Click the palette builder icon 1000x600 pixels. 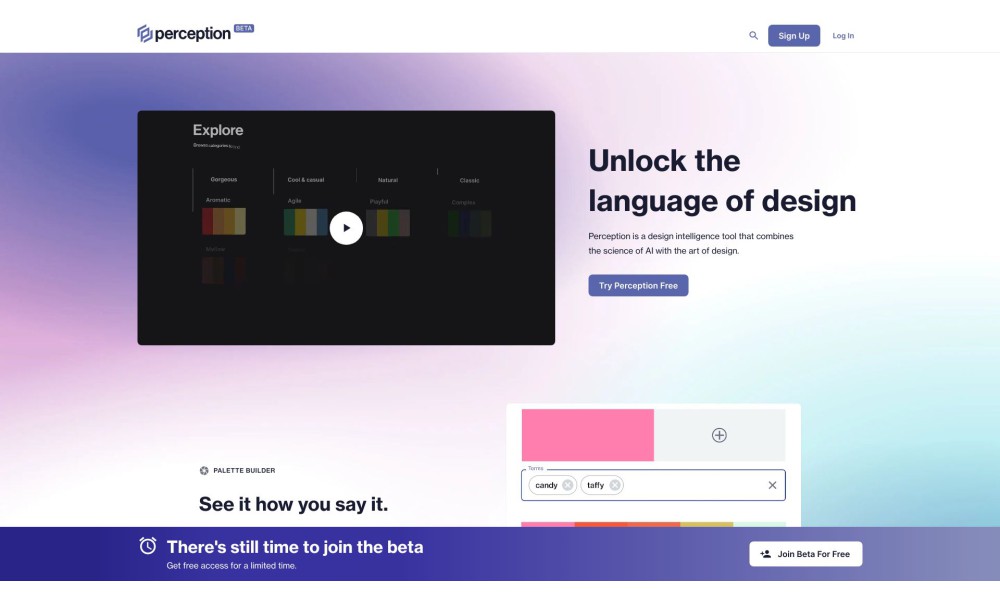(204, 471)
